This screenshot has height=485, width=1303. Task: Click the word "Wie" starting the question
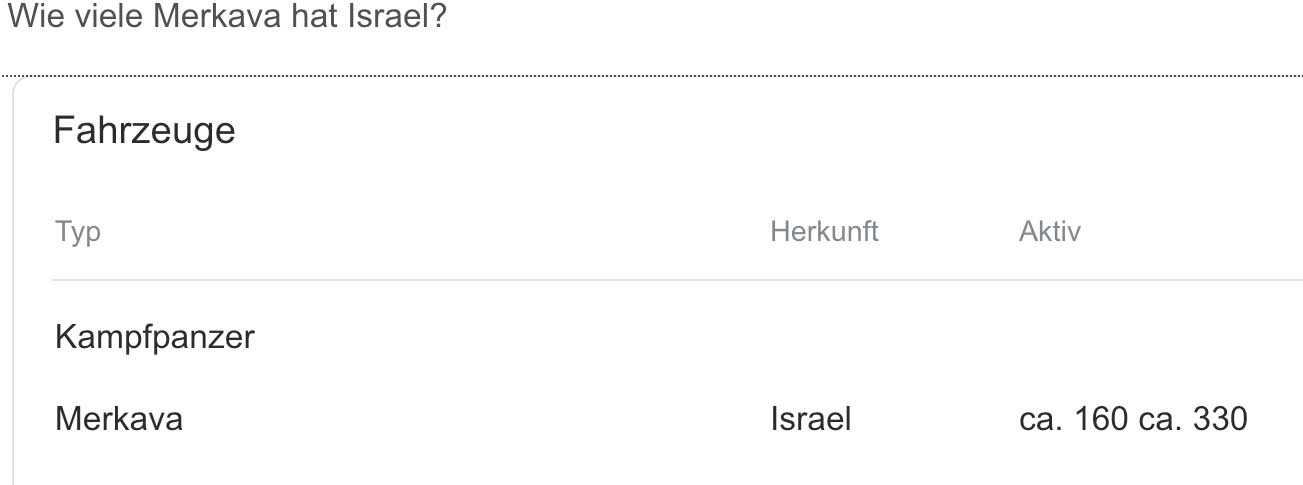[30, 19]
